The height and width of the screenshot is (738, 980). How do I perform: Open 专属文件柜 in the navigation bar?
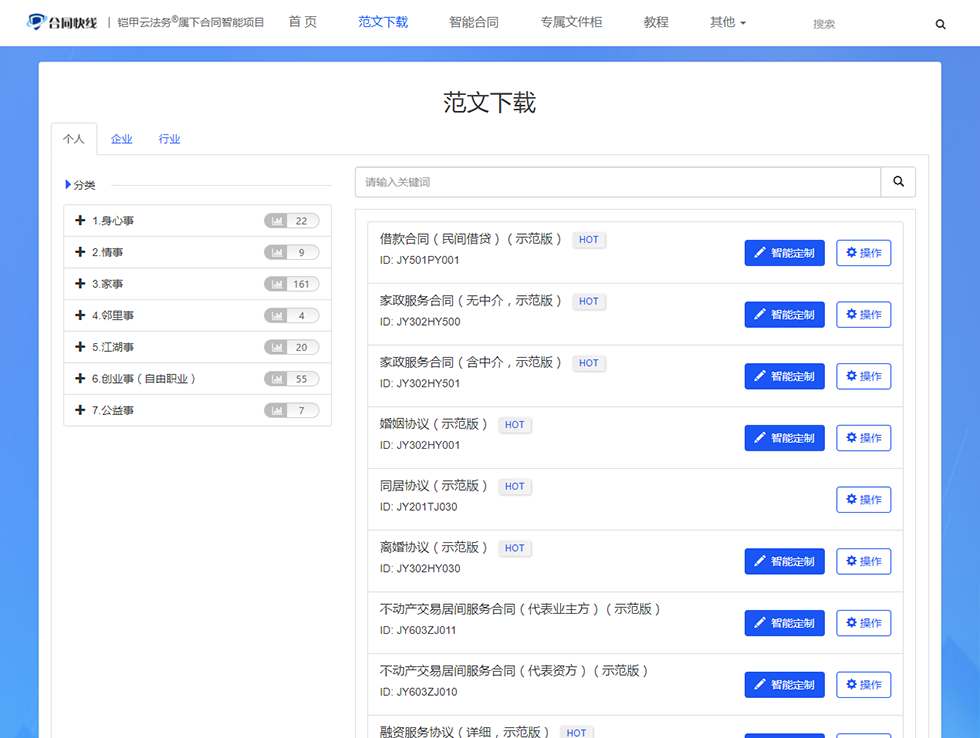(x=571, y=22)
